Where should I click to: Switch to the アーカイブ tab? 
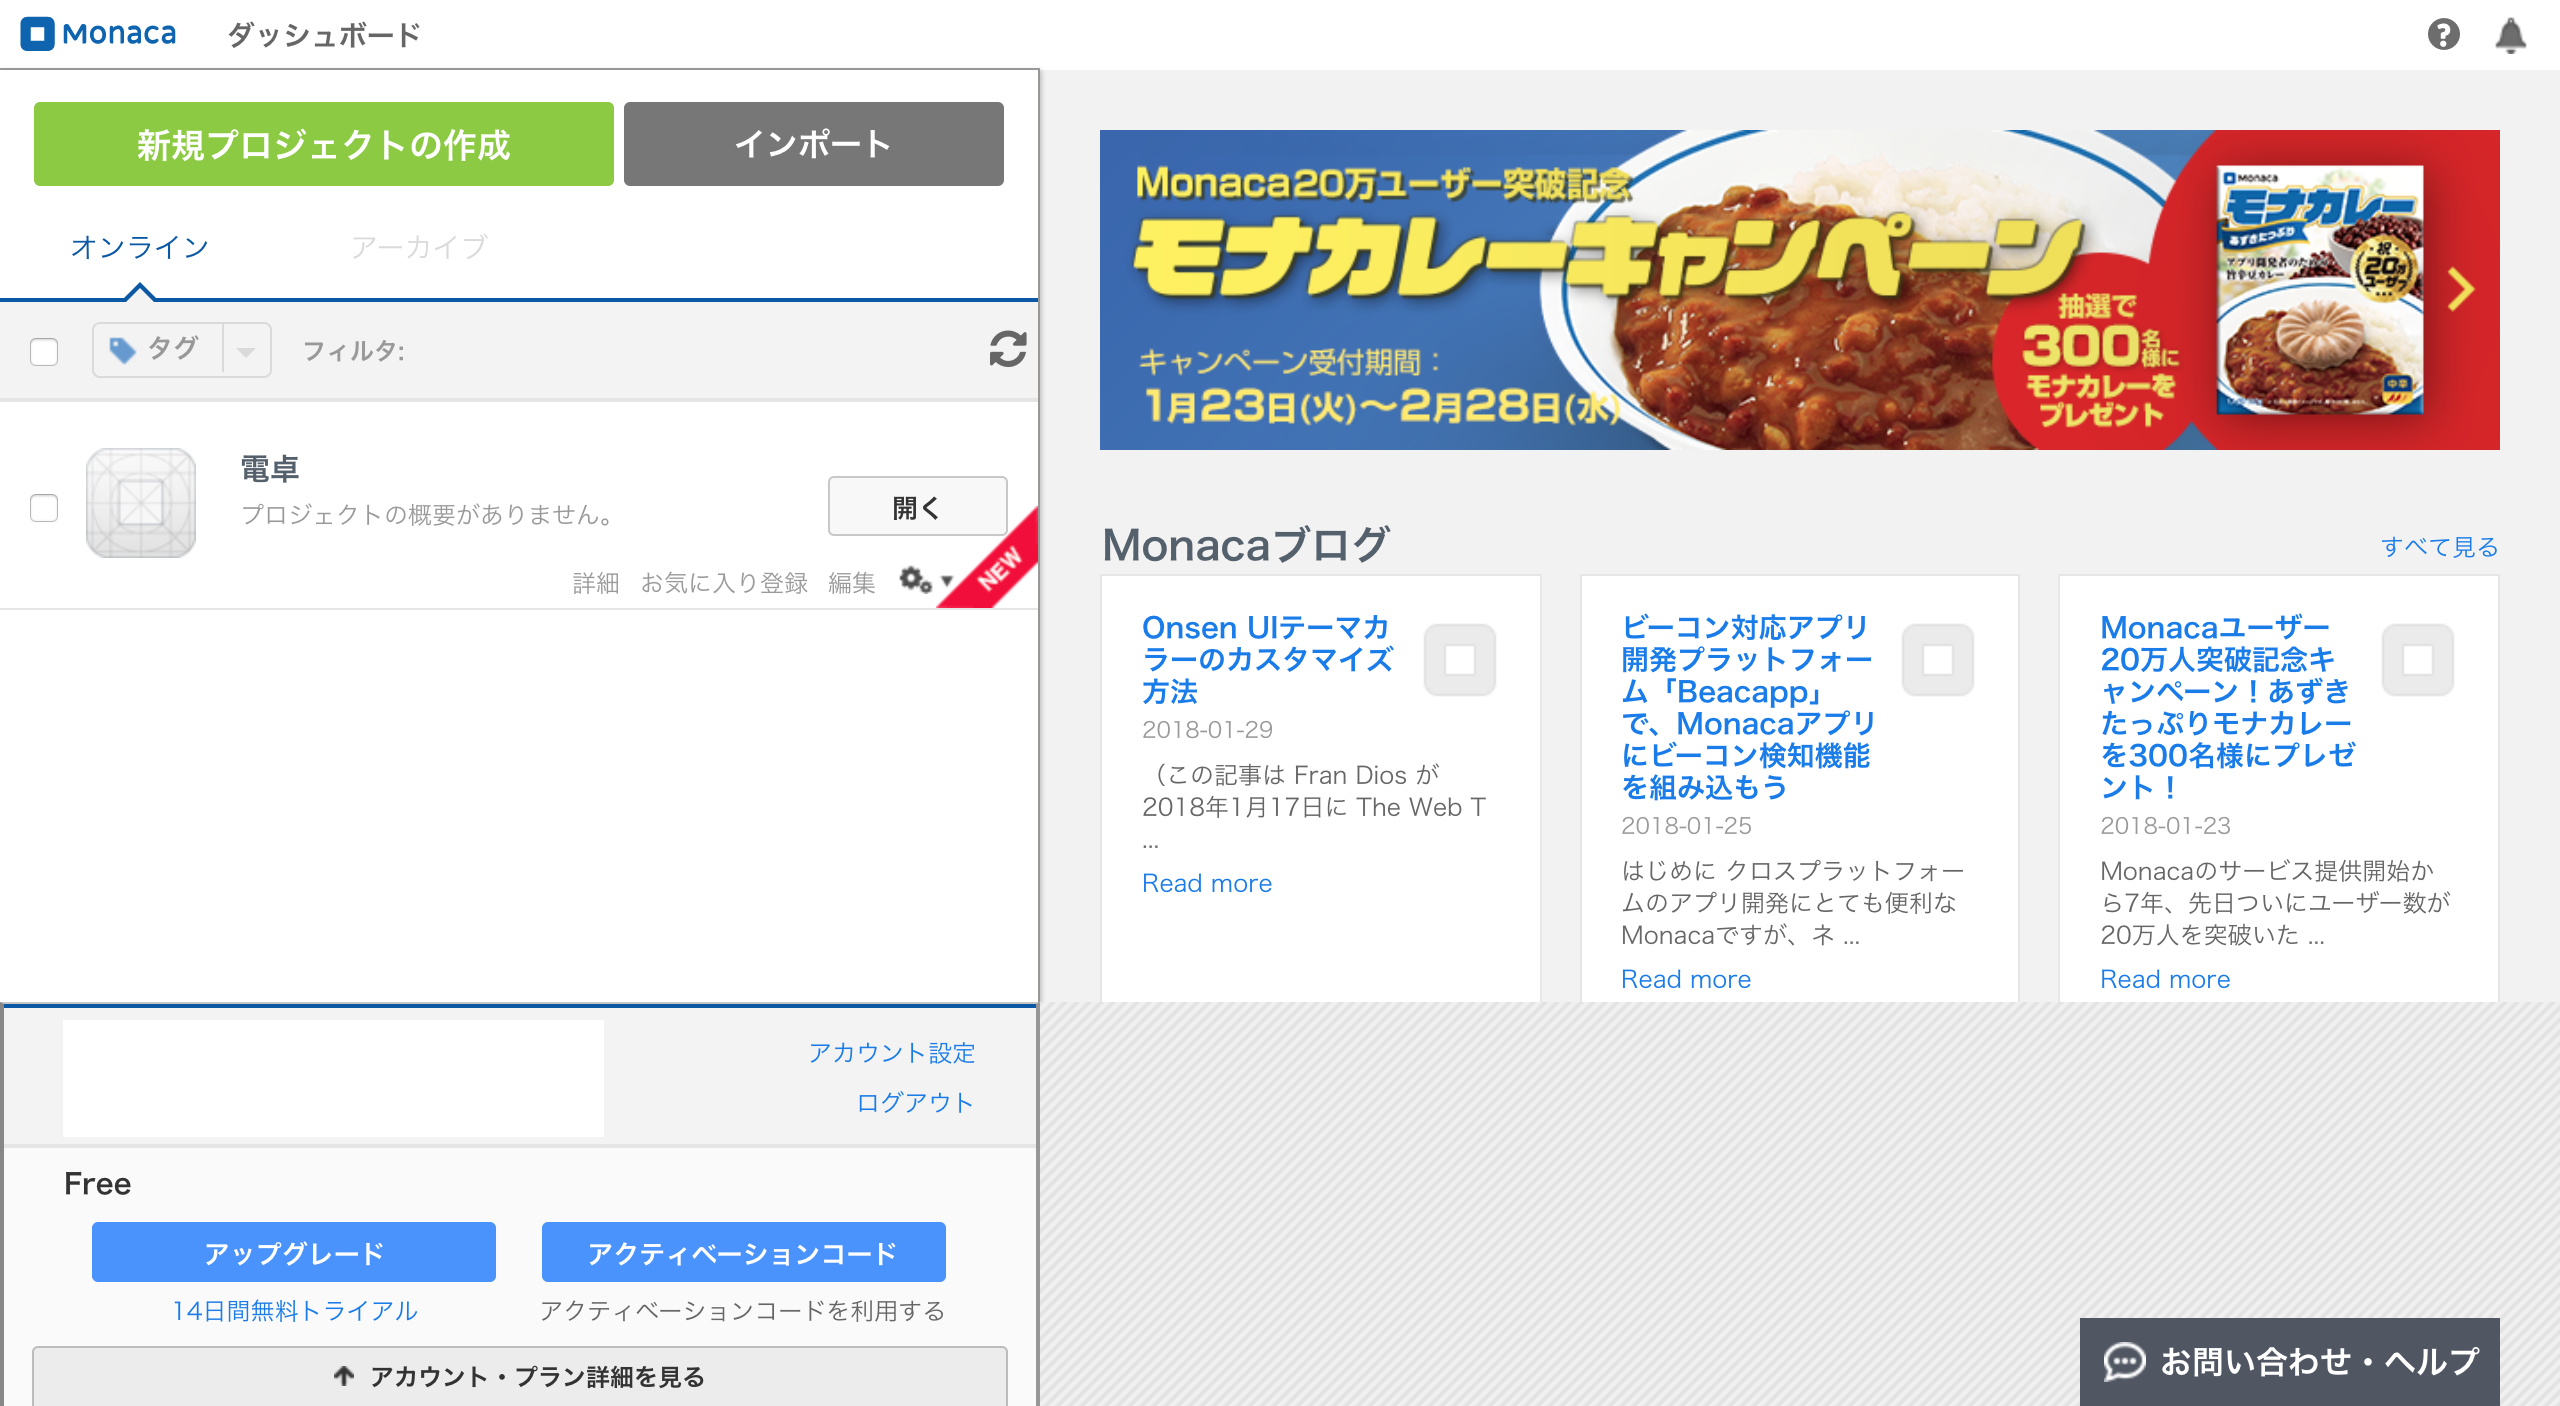click(419, 247)
